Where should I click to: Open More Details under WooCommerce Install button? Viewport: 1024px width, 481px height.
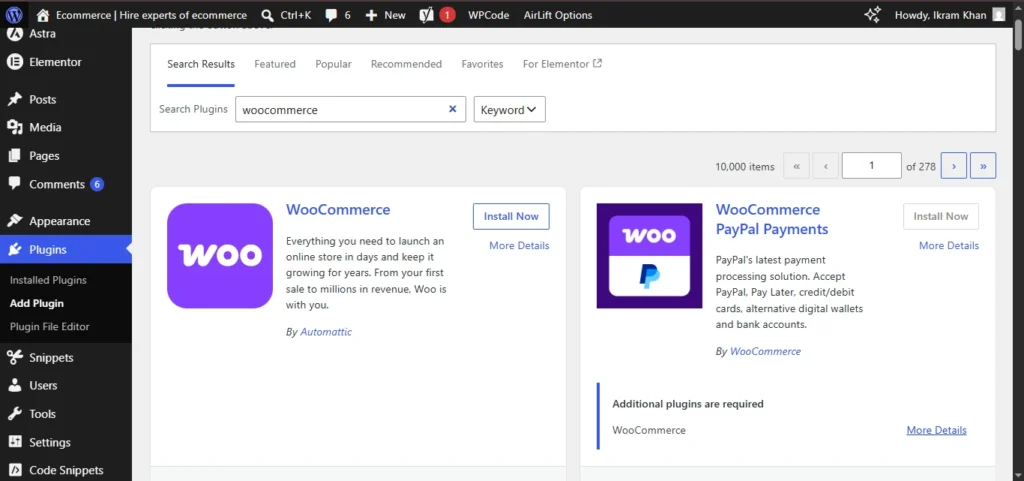pos(519,245)
